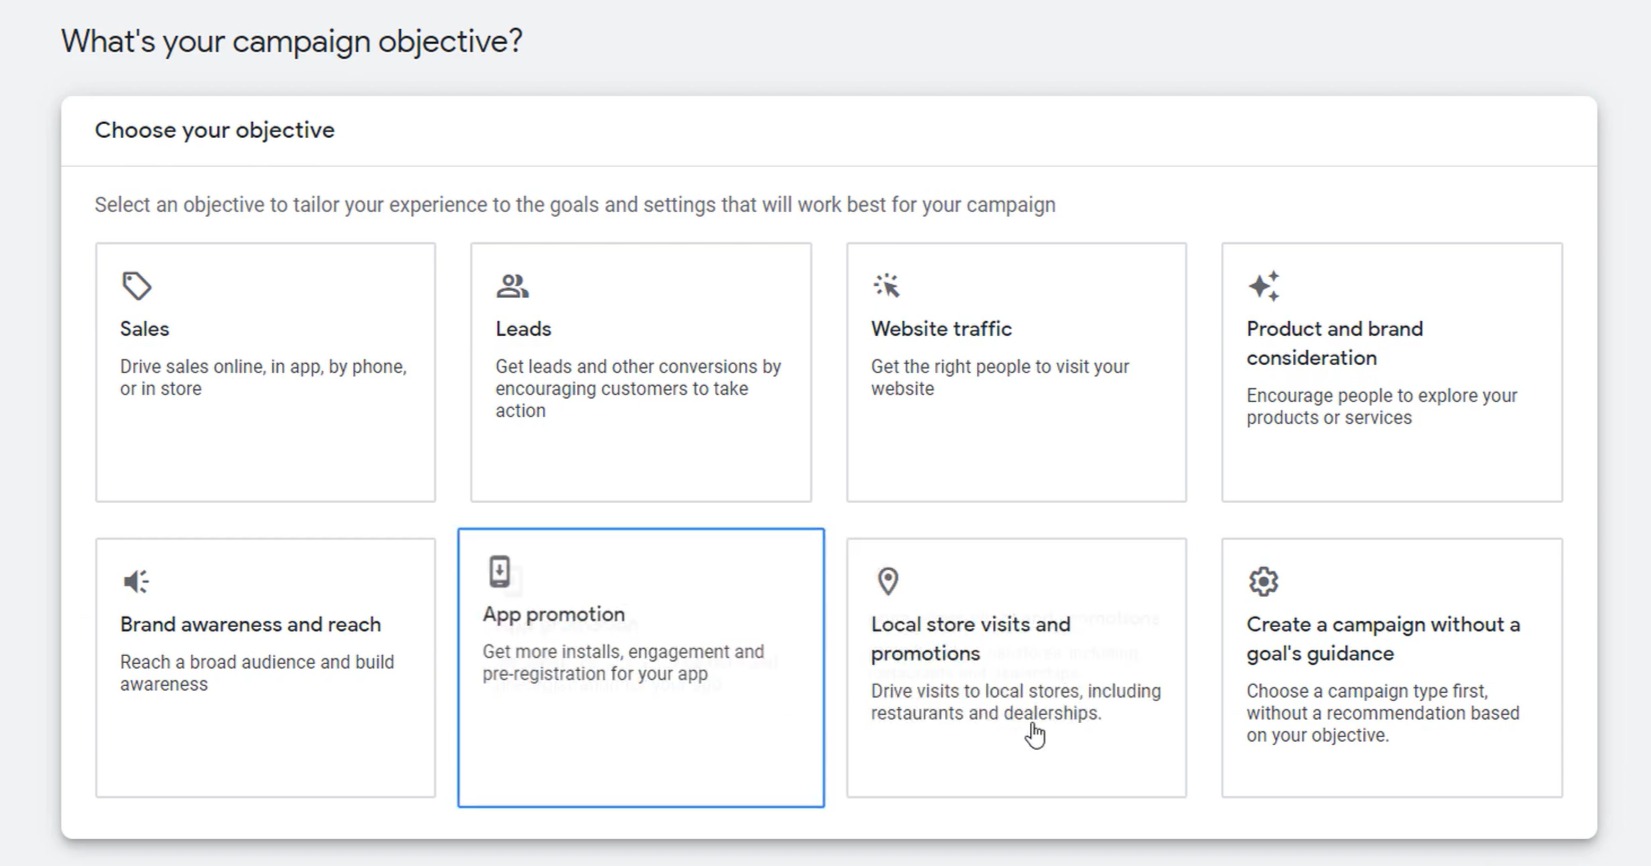
Task: Click the gear icon for campaign without guidance
Action: 1264,581
